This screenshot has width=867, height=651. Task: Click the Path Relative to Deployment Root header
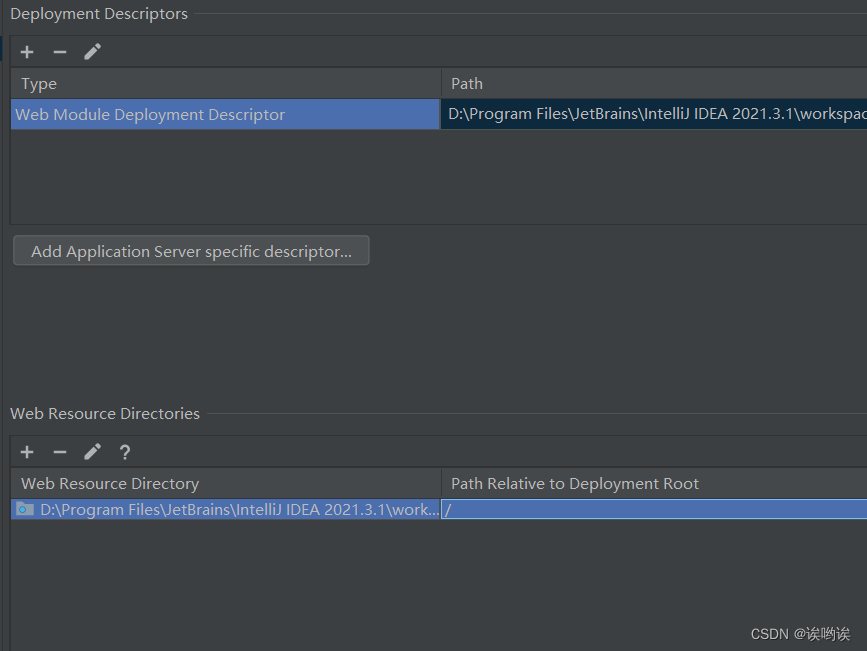pos(575,483)
